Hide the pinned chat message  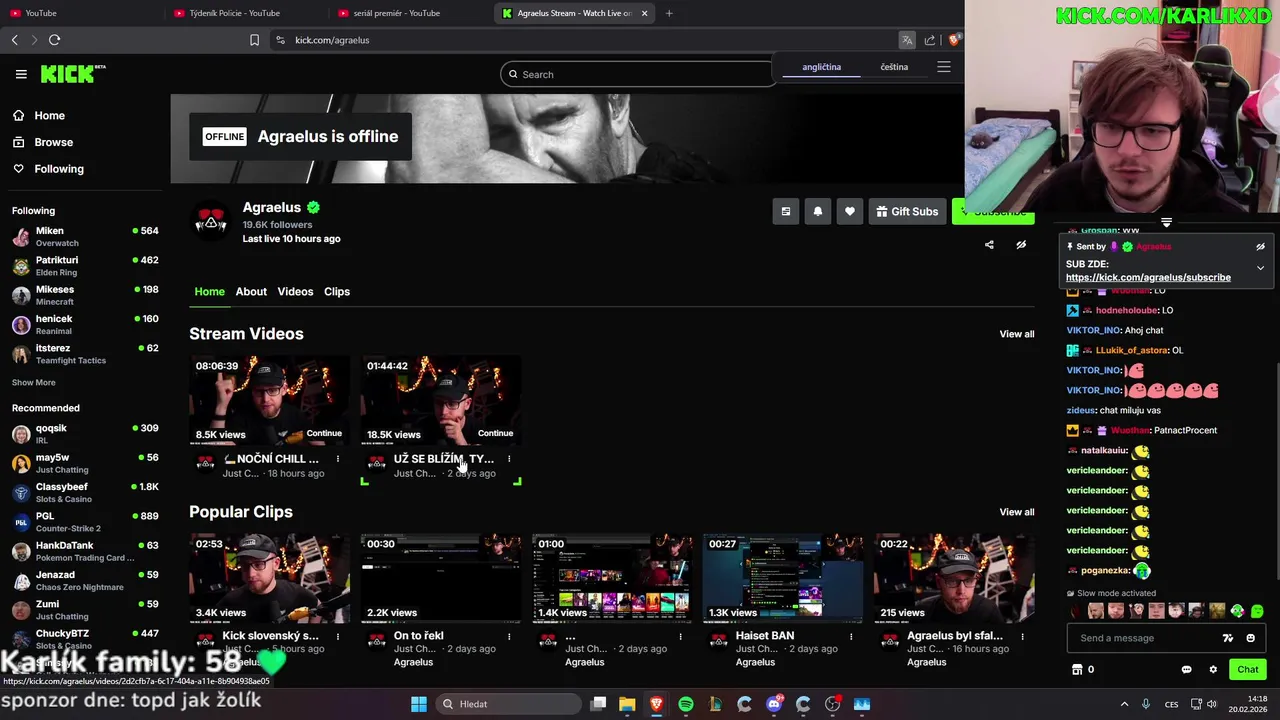point(1260,247)
